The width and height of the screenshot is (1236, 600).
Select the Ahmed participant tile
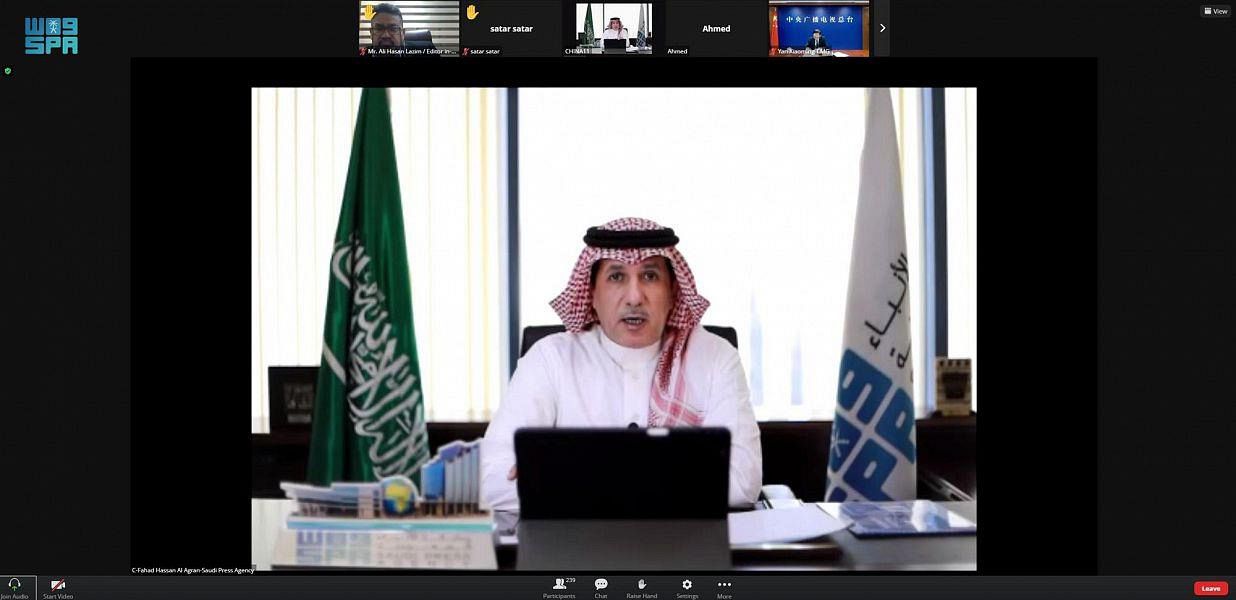[x=716, y=30]
